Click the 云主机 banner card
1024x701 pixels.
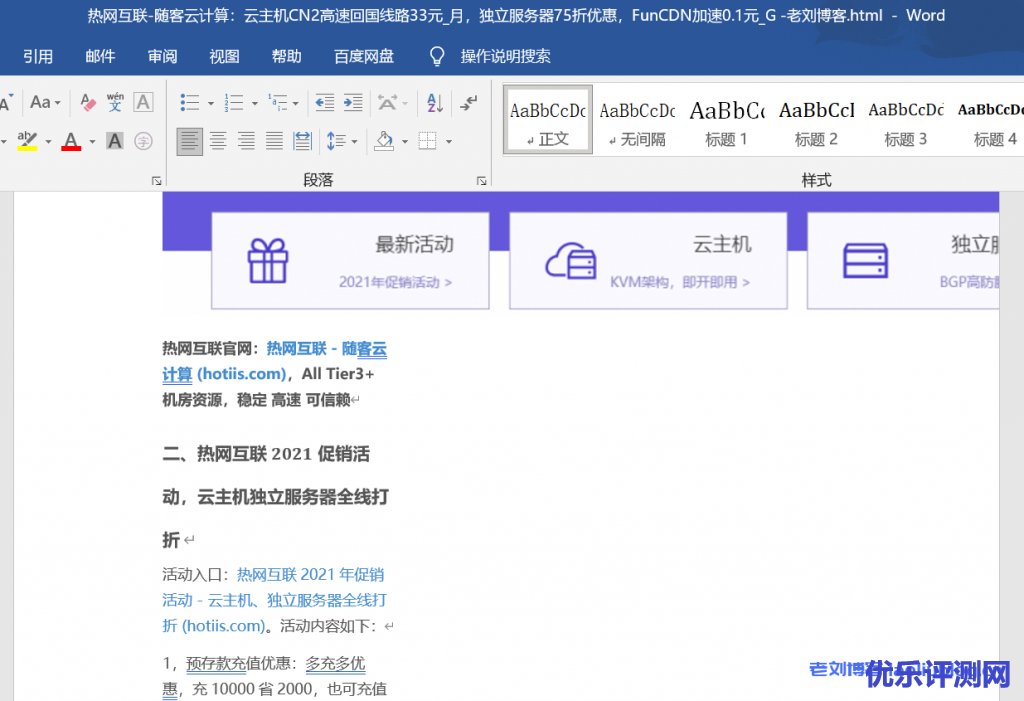pyautogui.click(x=647, y=260)
